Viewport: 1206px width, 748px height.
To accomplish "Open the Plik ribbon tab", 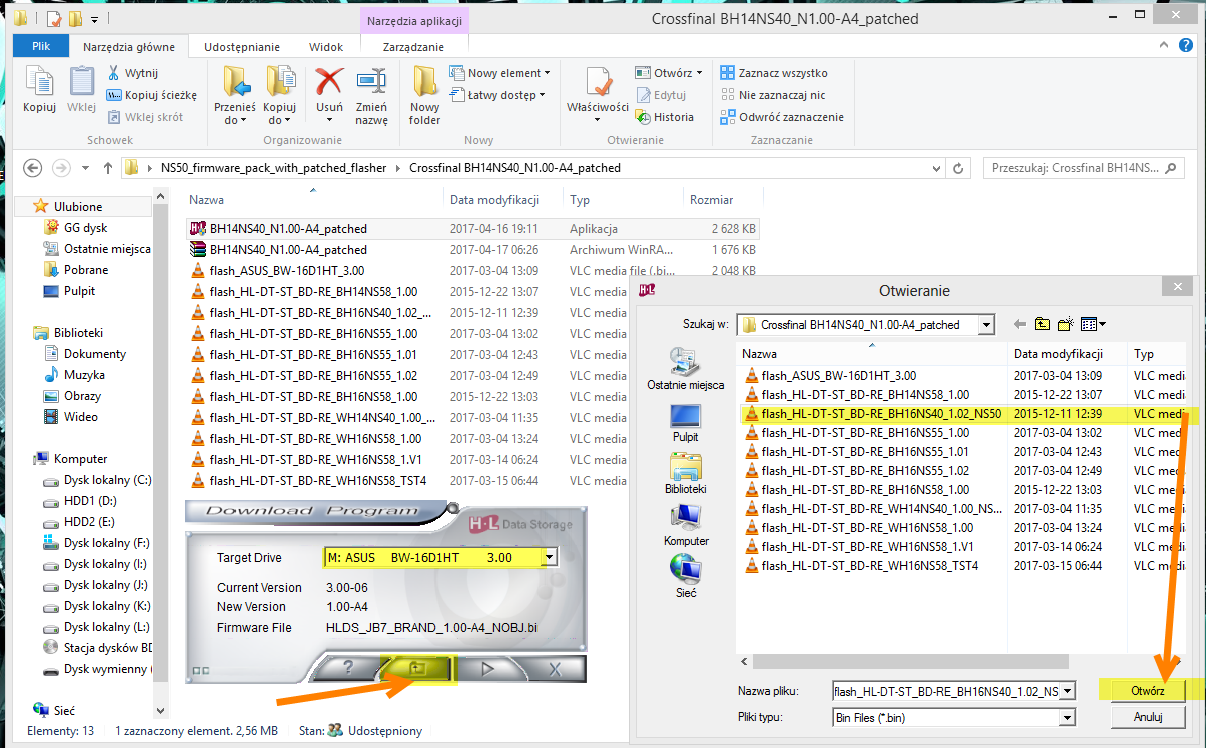I will click(41, 46).
